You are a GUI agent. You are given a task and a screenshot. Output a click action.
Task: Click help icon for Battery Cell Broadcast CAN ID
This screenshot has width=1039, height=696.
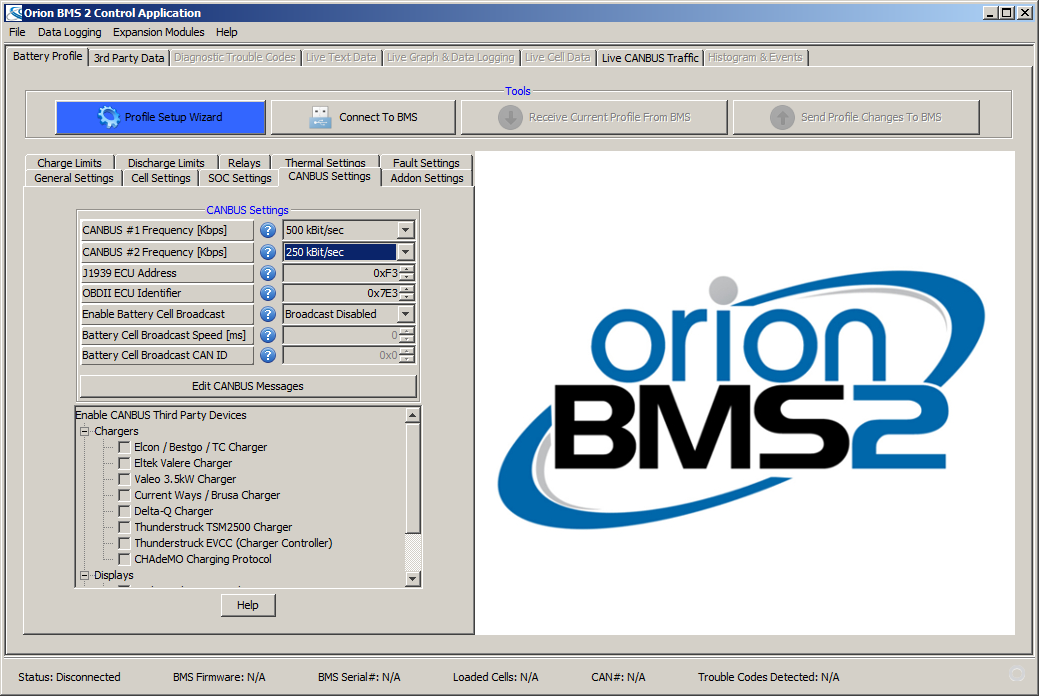click(x=268, y=355)
